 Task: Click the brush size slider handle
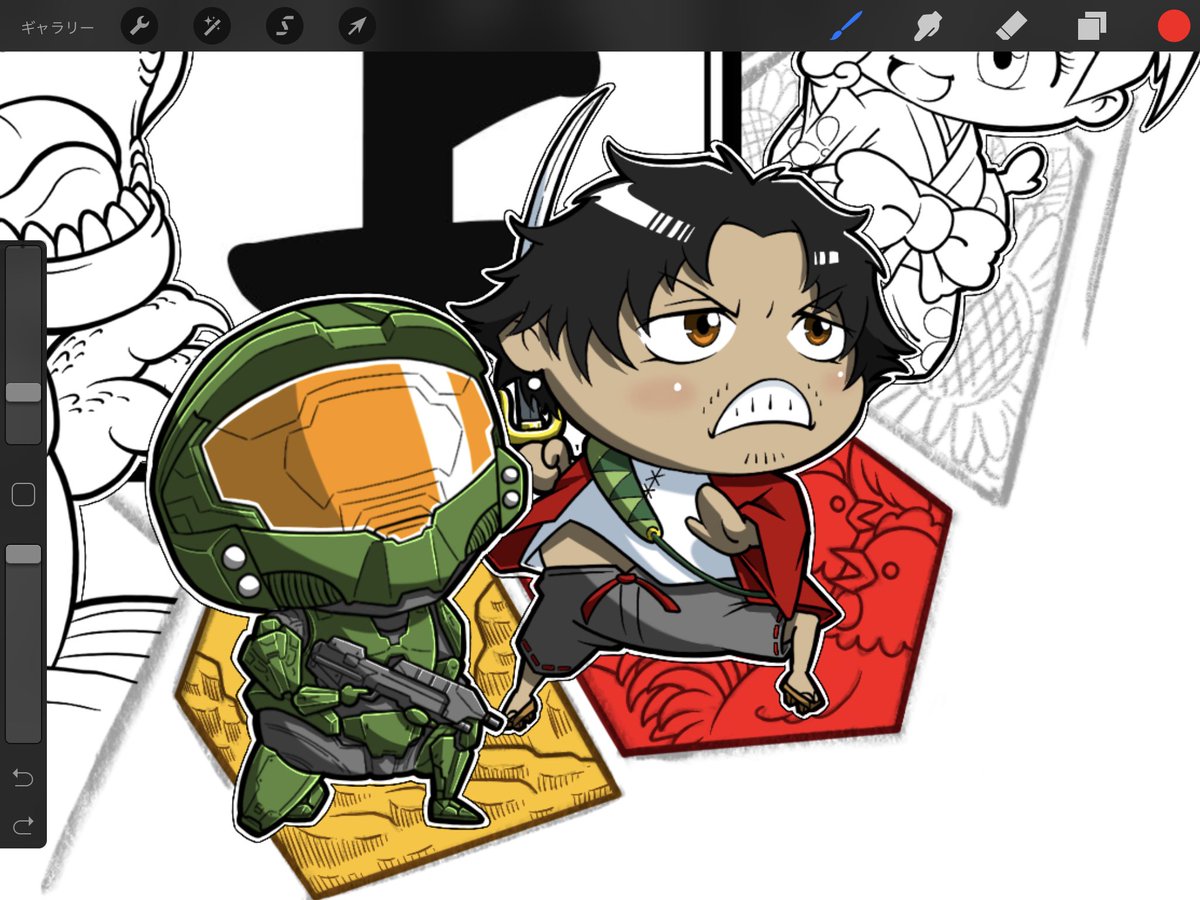pyautogui.click(x=23, y=392)
